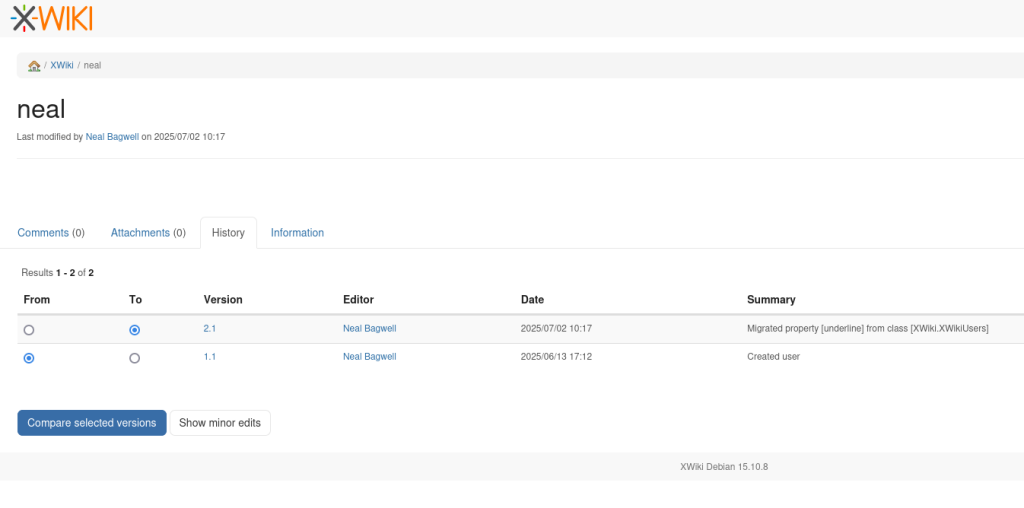Select the From radio for version 2.1
Screen dimensions: 1024x508
point(29,330)
